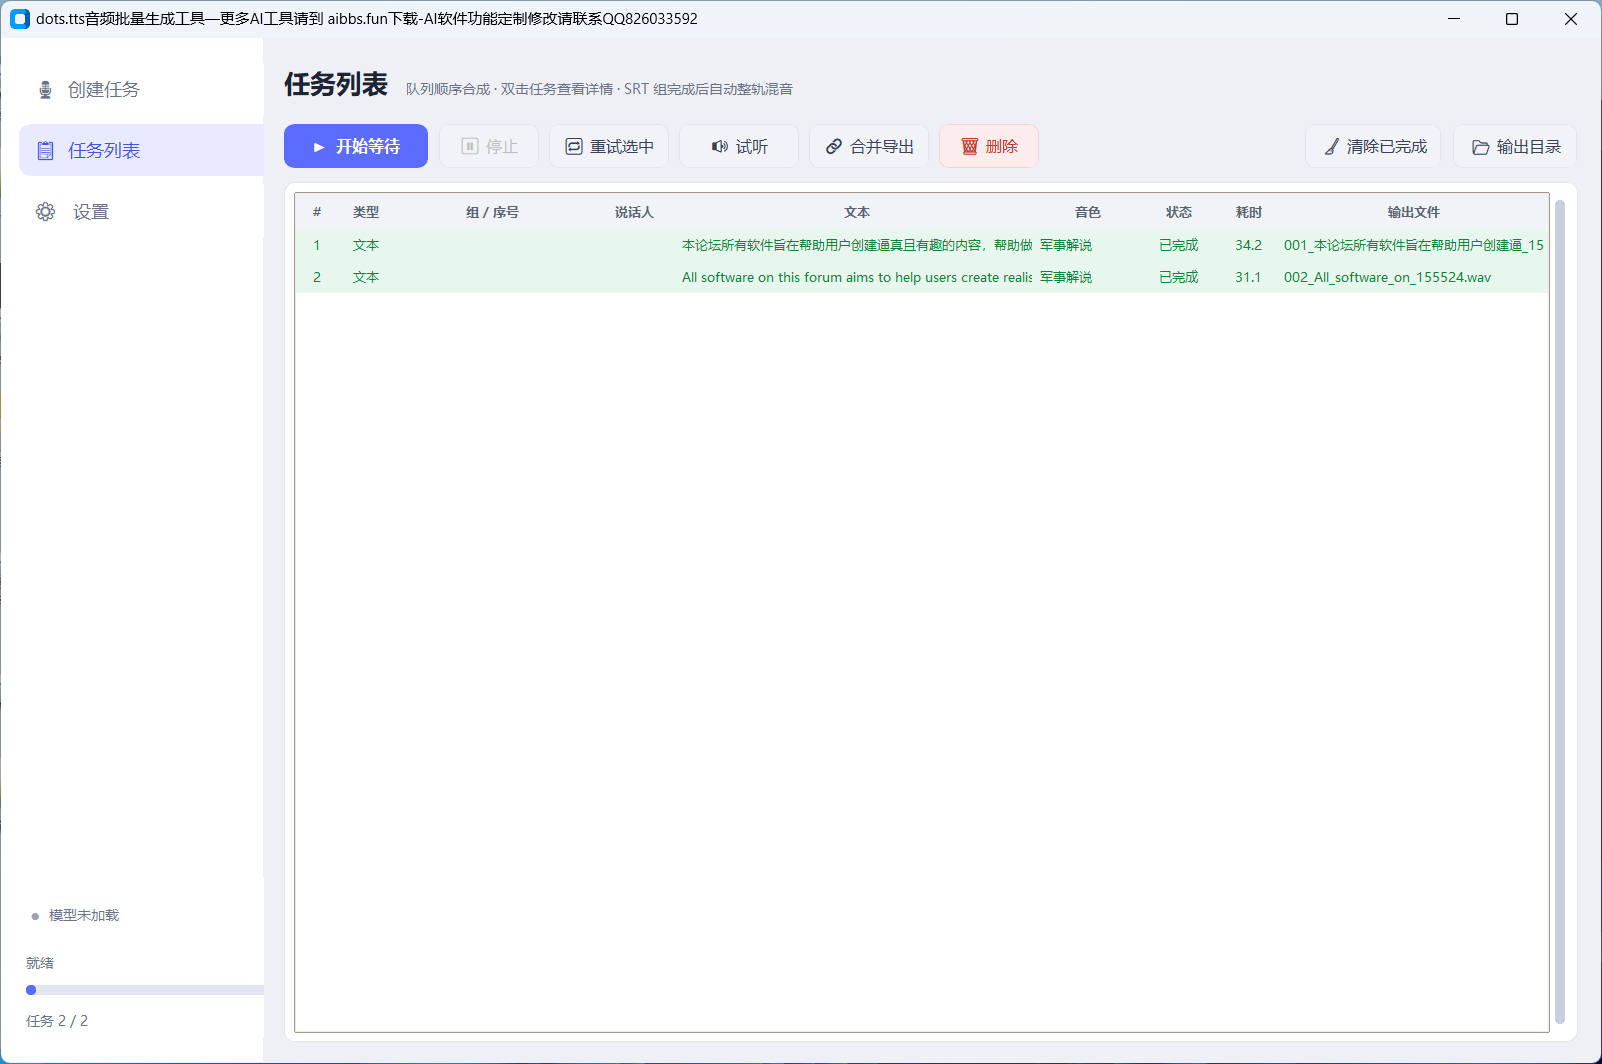The width and height of the screenshot is (1602, 1064).
Task: Click row number 2 cell
Action: [x=317, y=277]
